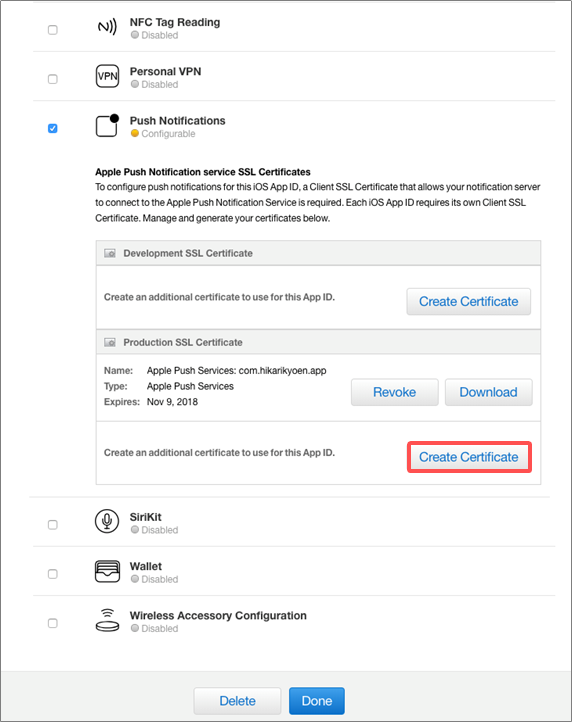Screen dimensions: 572x722
Task: Click the SiriKit microphone icon
Action: 107,521
